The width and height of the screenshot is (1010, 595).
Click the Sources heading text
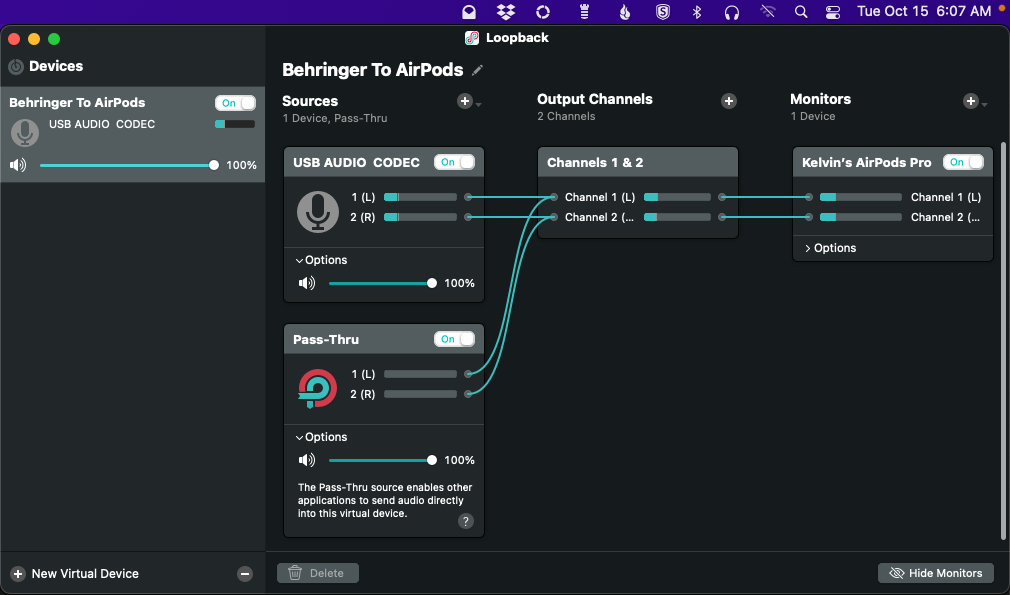point(310,101)
